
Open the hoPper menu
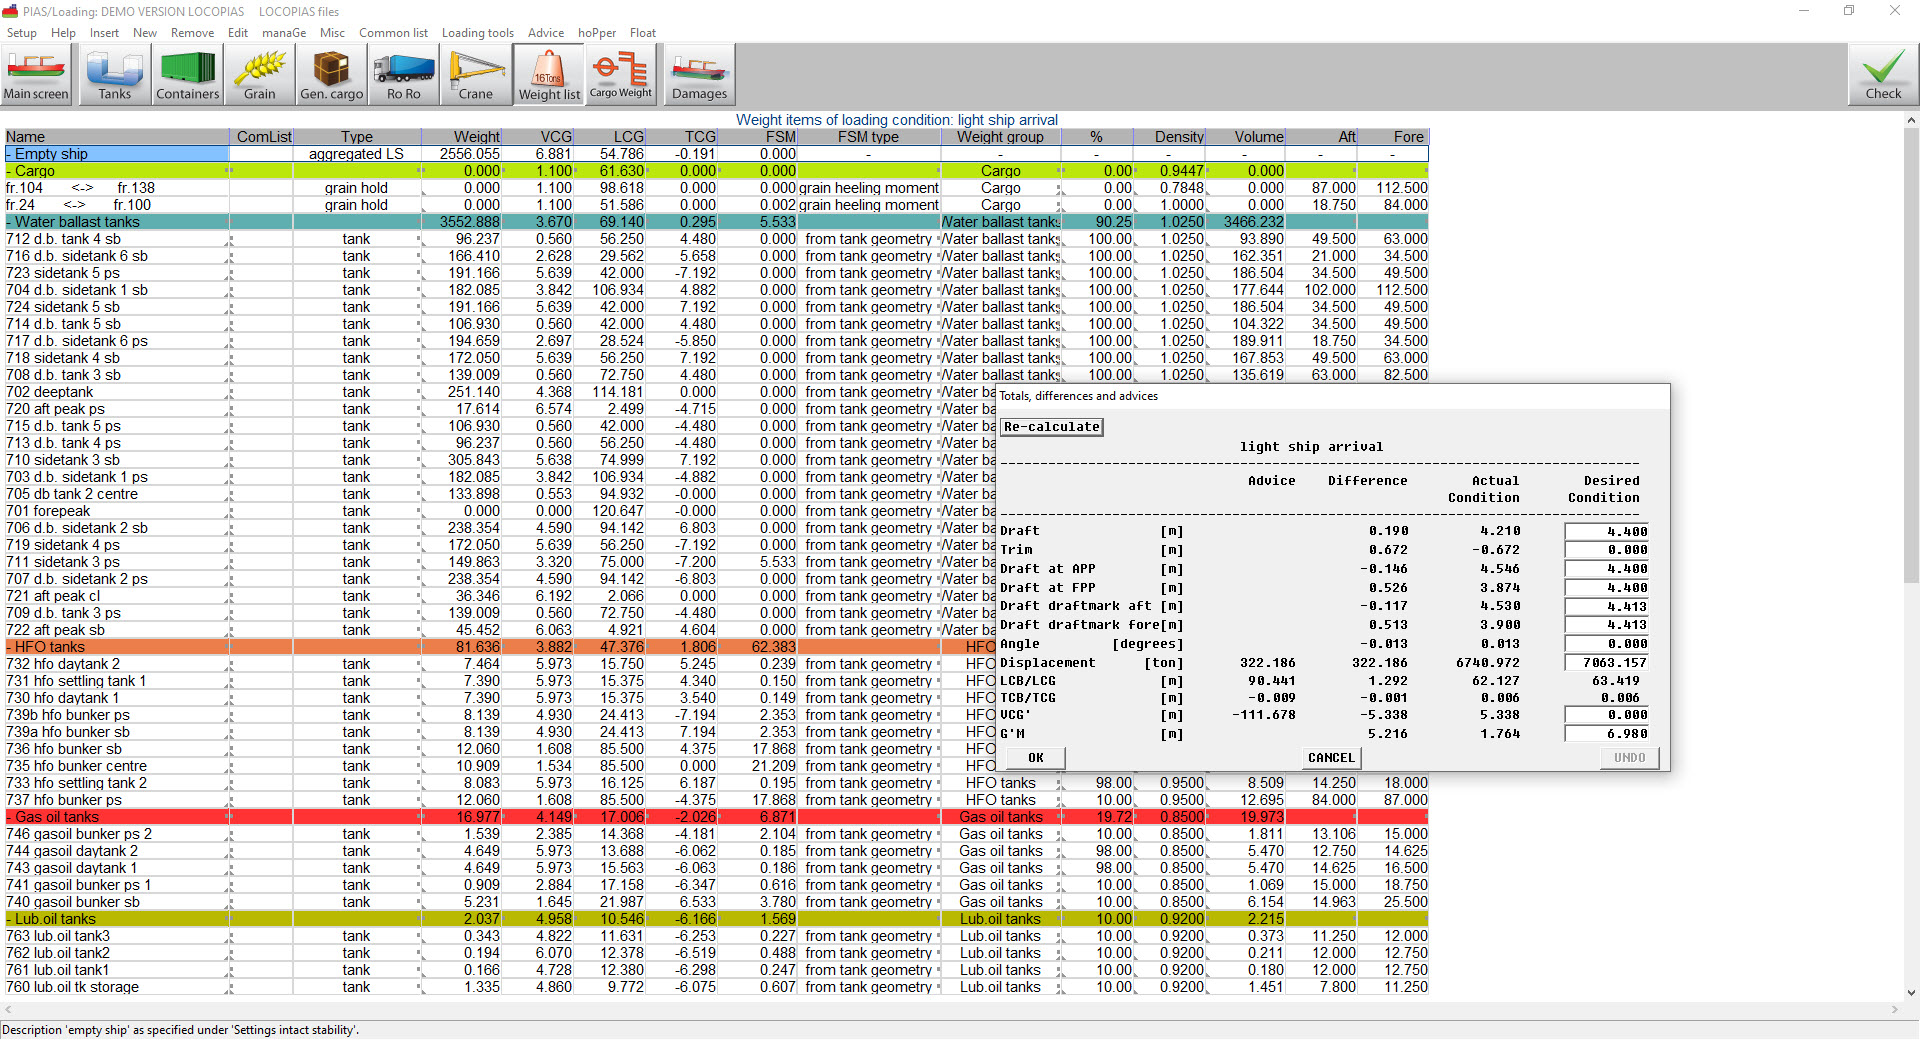tap(596, 33)
